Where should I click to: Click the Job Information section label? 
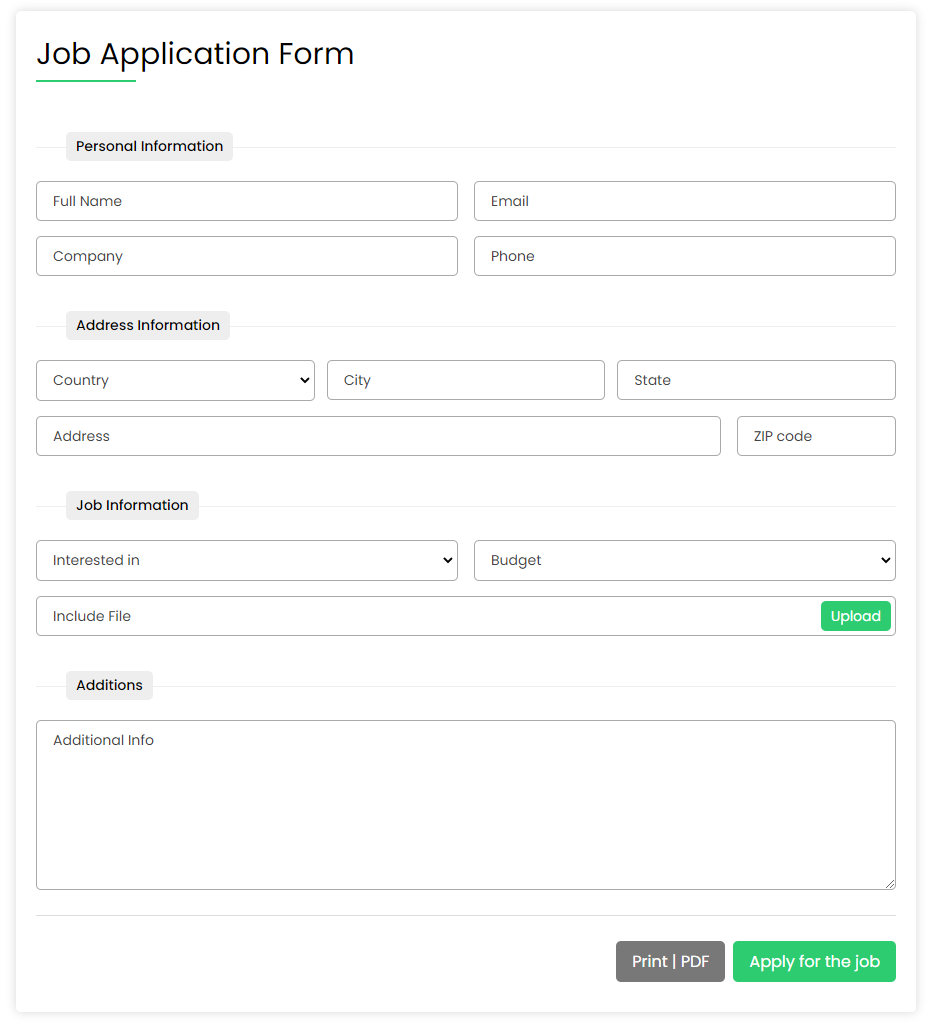coord(131,505)
